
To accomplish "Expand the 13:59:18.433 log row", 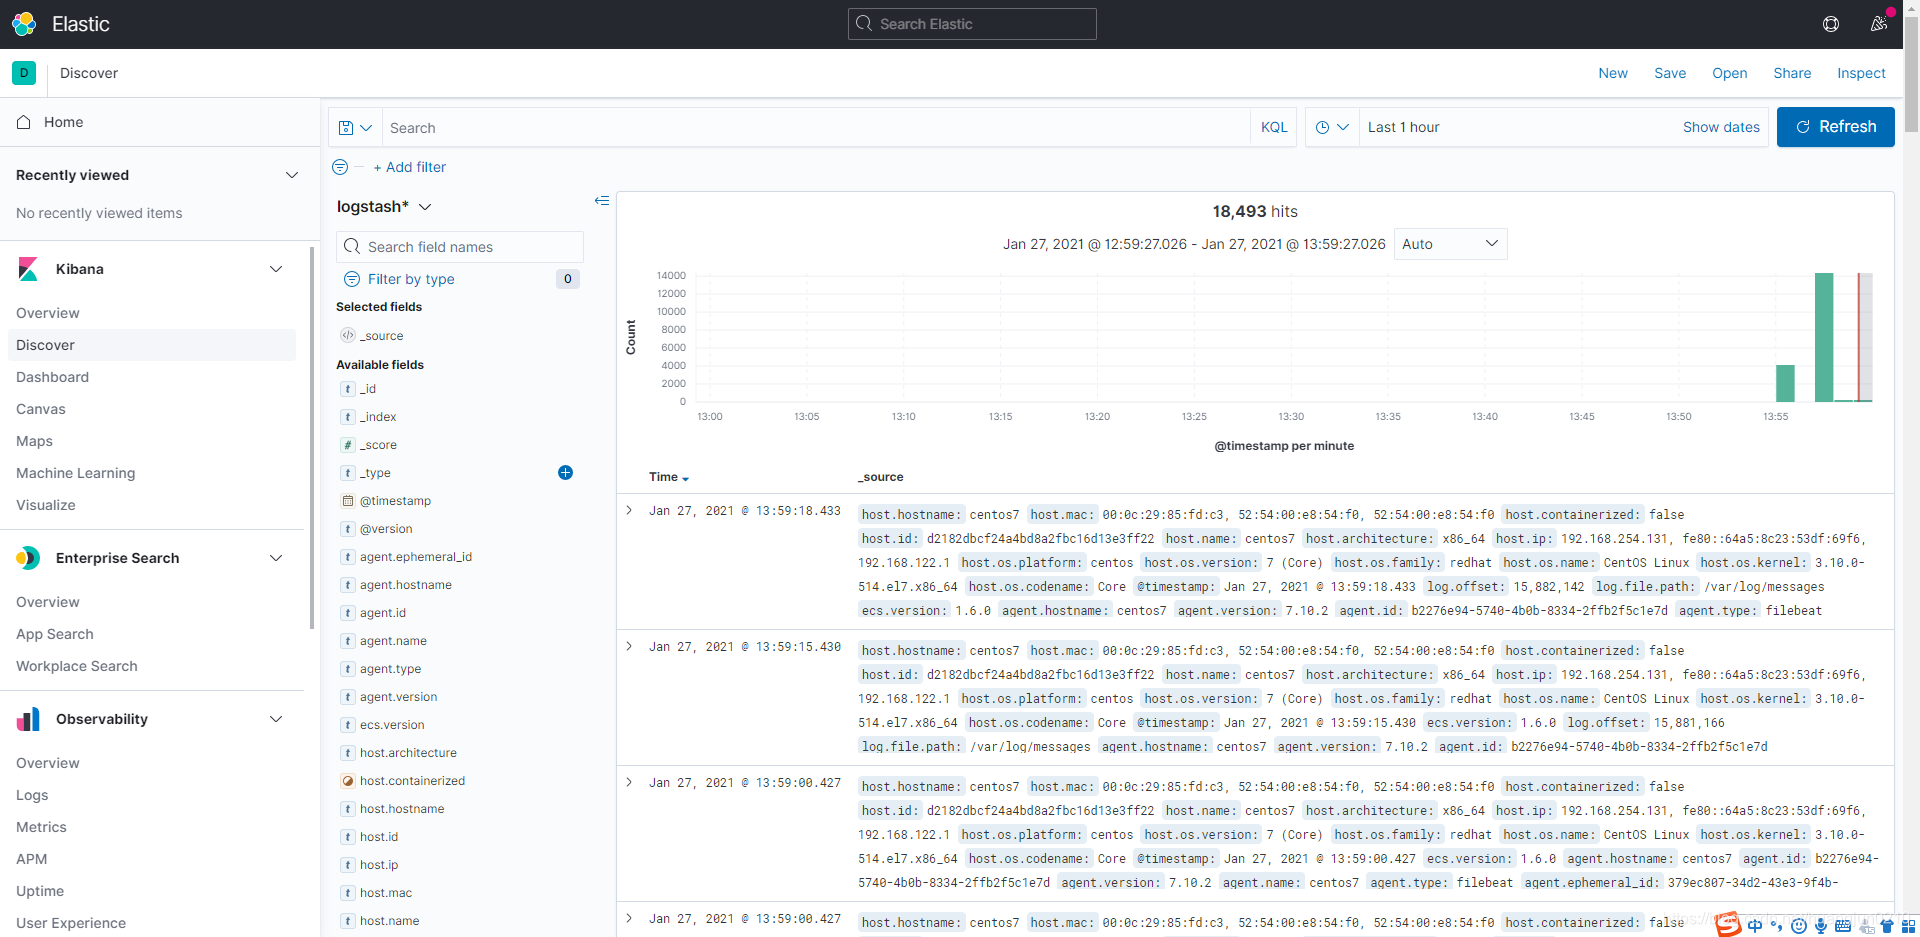I will click(629, 510).
